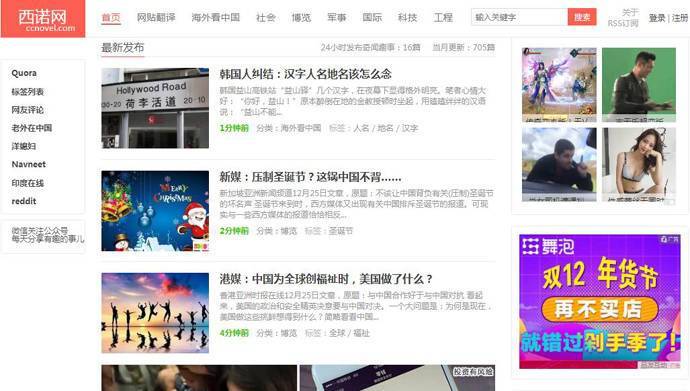Click the 圣诞节 tag

click(x=341, y=231)
